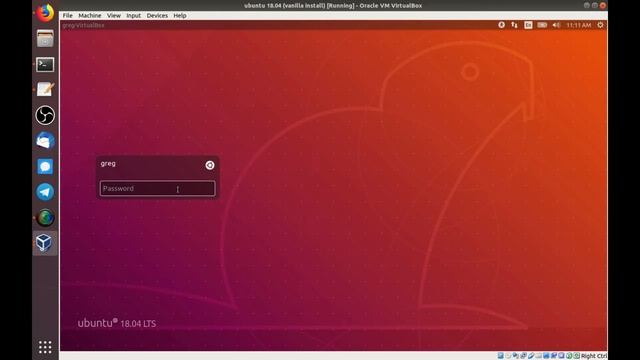Open the Machine menu
The image size is (640, 360).
pyautogui.click(x=90, y=16)
